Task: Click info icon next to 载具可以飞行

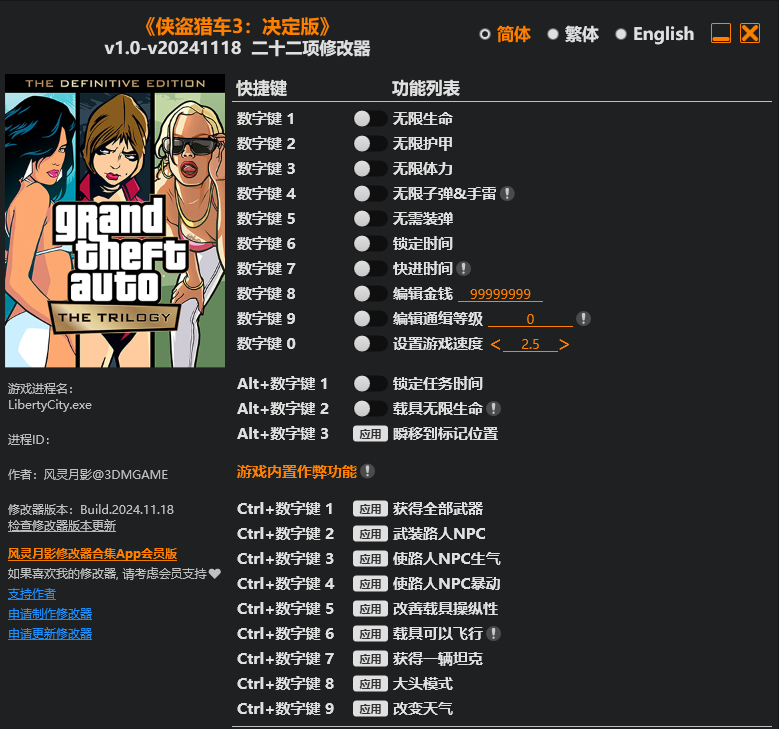Action: (x=493, y=634)
